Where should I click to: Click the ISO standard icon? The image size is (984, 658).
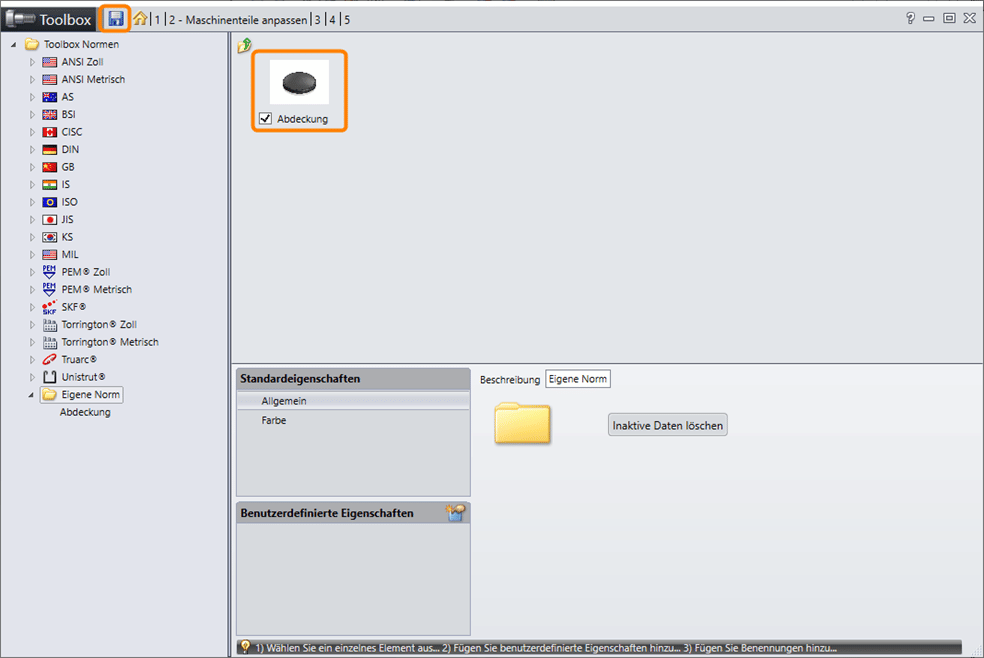[x=48, y=201]
